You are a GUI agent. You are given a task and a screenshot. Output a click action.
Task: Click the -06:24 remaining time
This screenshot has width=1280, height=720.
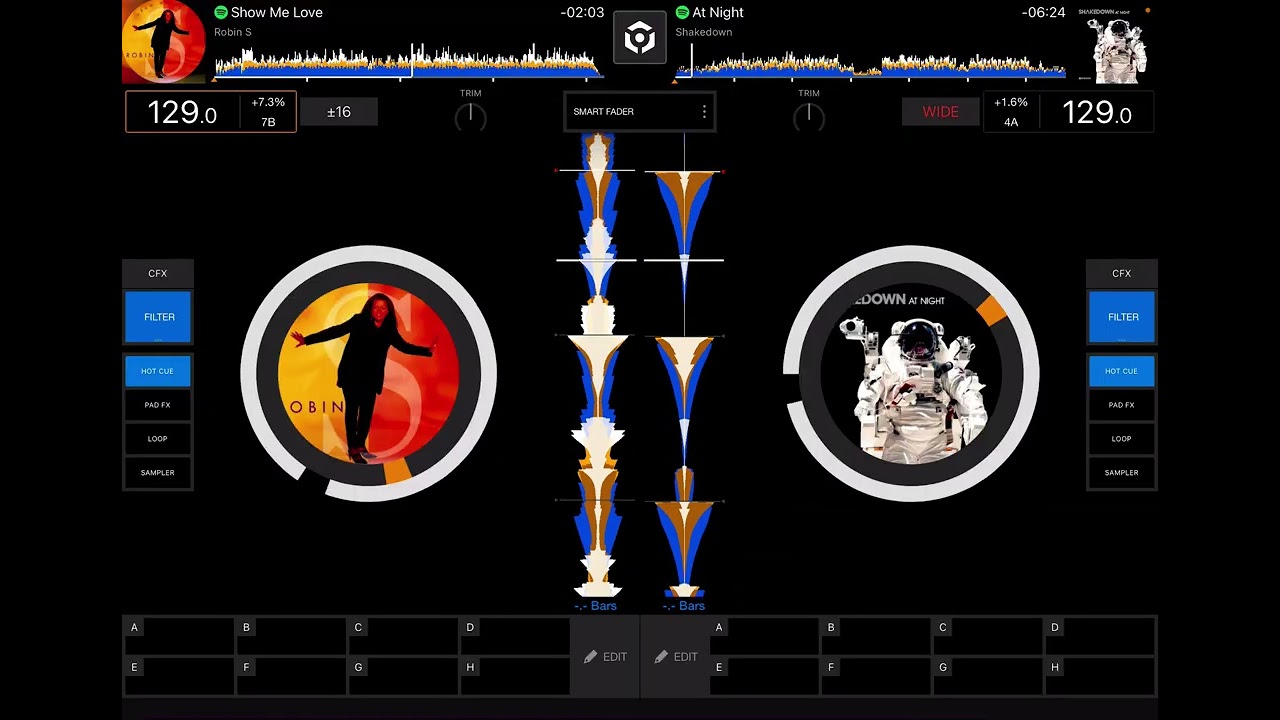click(x=1043, y=12)
